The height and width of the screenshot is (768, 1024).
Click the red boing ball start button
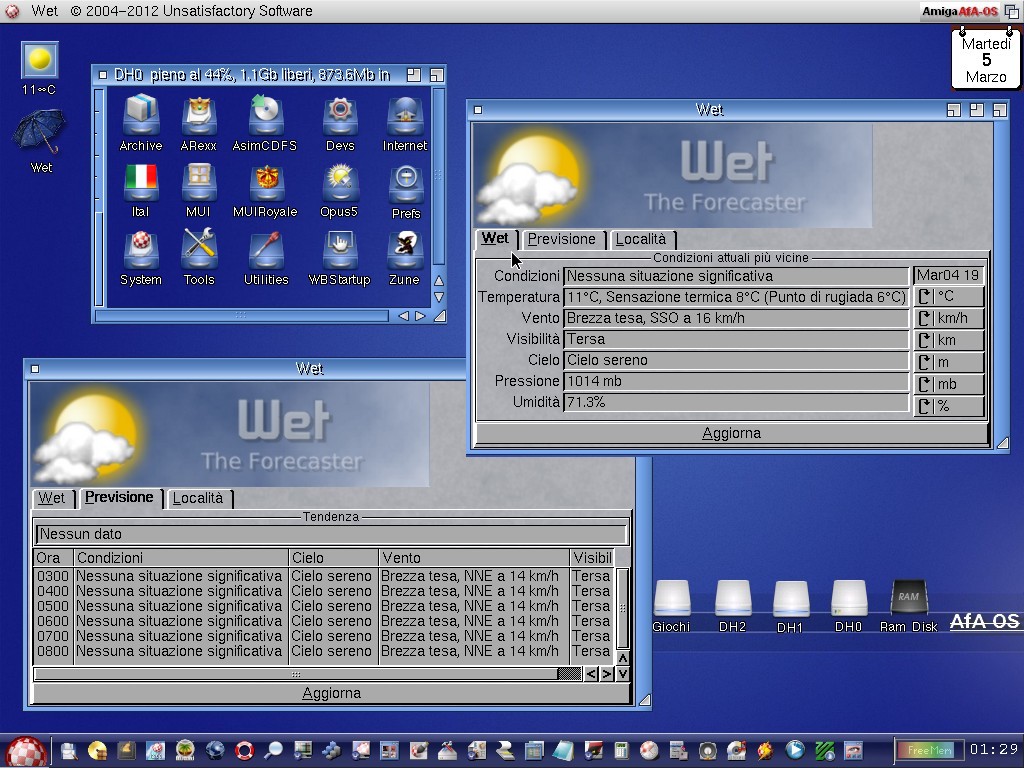point(25,750)
